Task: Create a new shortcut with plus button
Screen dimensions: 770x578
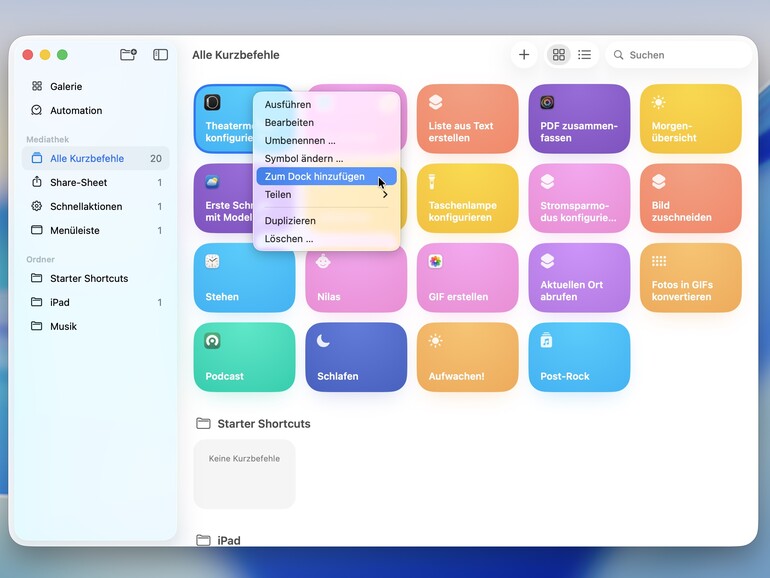Action: pos(524,55)
